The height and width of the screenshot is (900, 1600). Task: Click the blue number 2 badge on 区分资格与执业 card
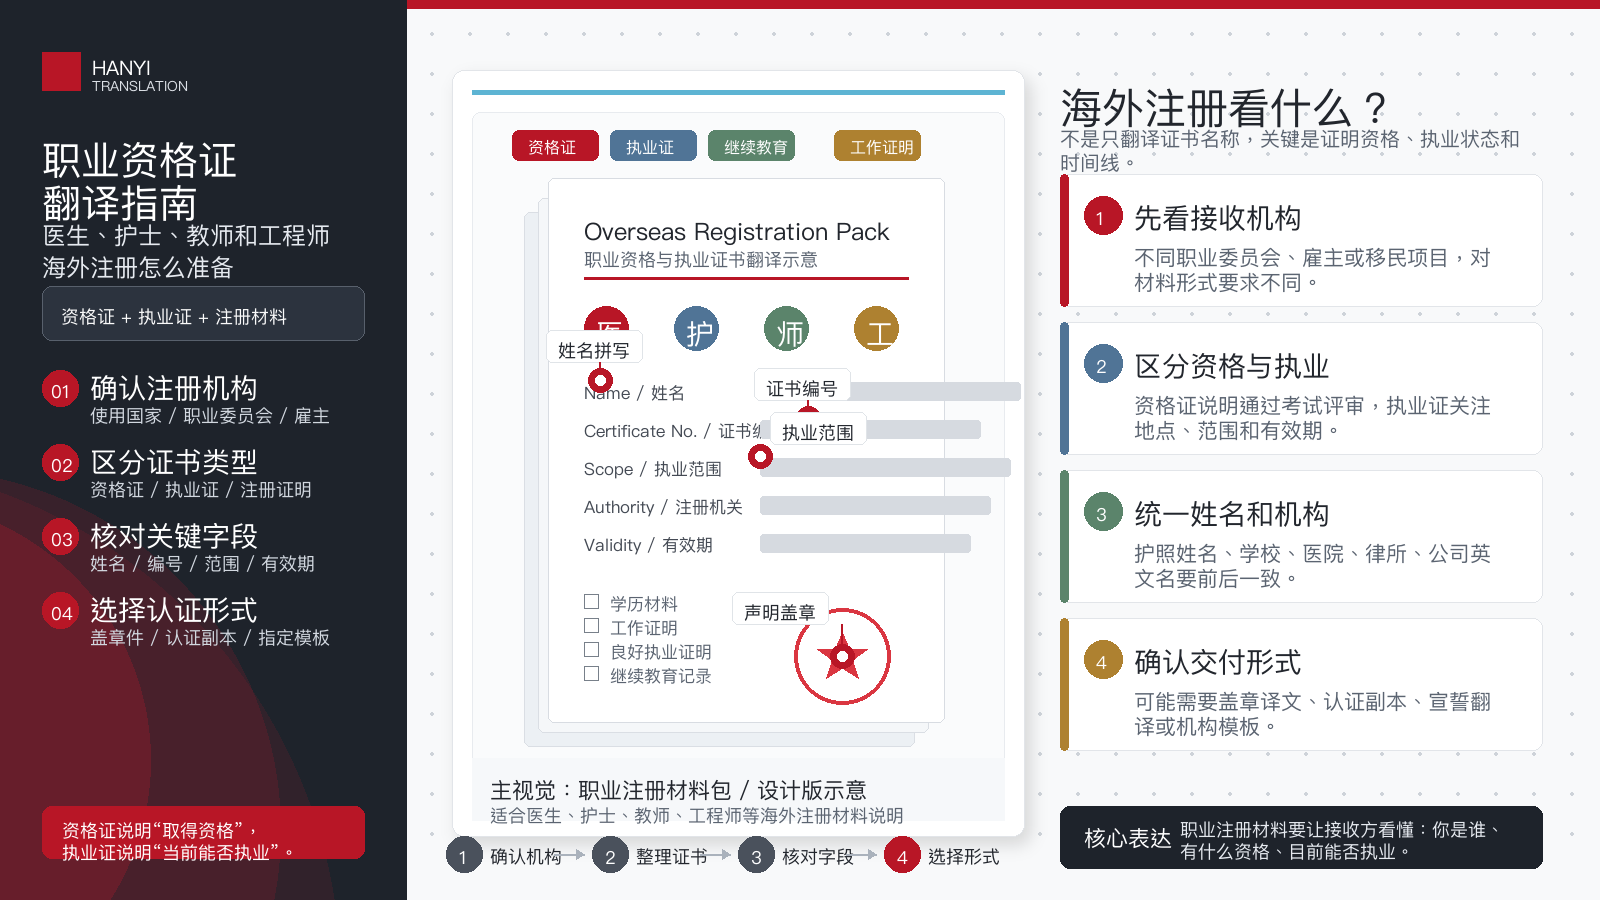pos(1102,365)
